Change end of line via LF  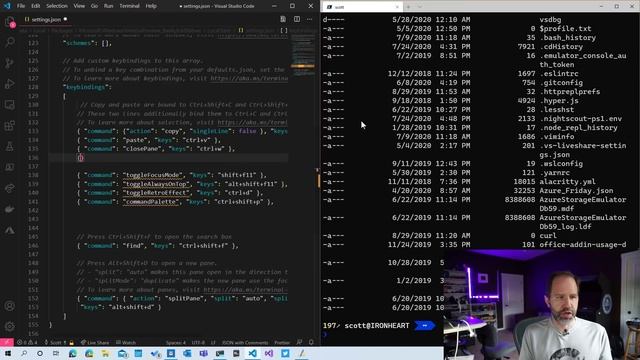pos(213,342)
